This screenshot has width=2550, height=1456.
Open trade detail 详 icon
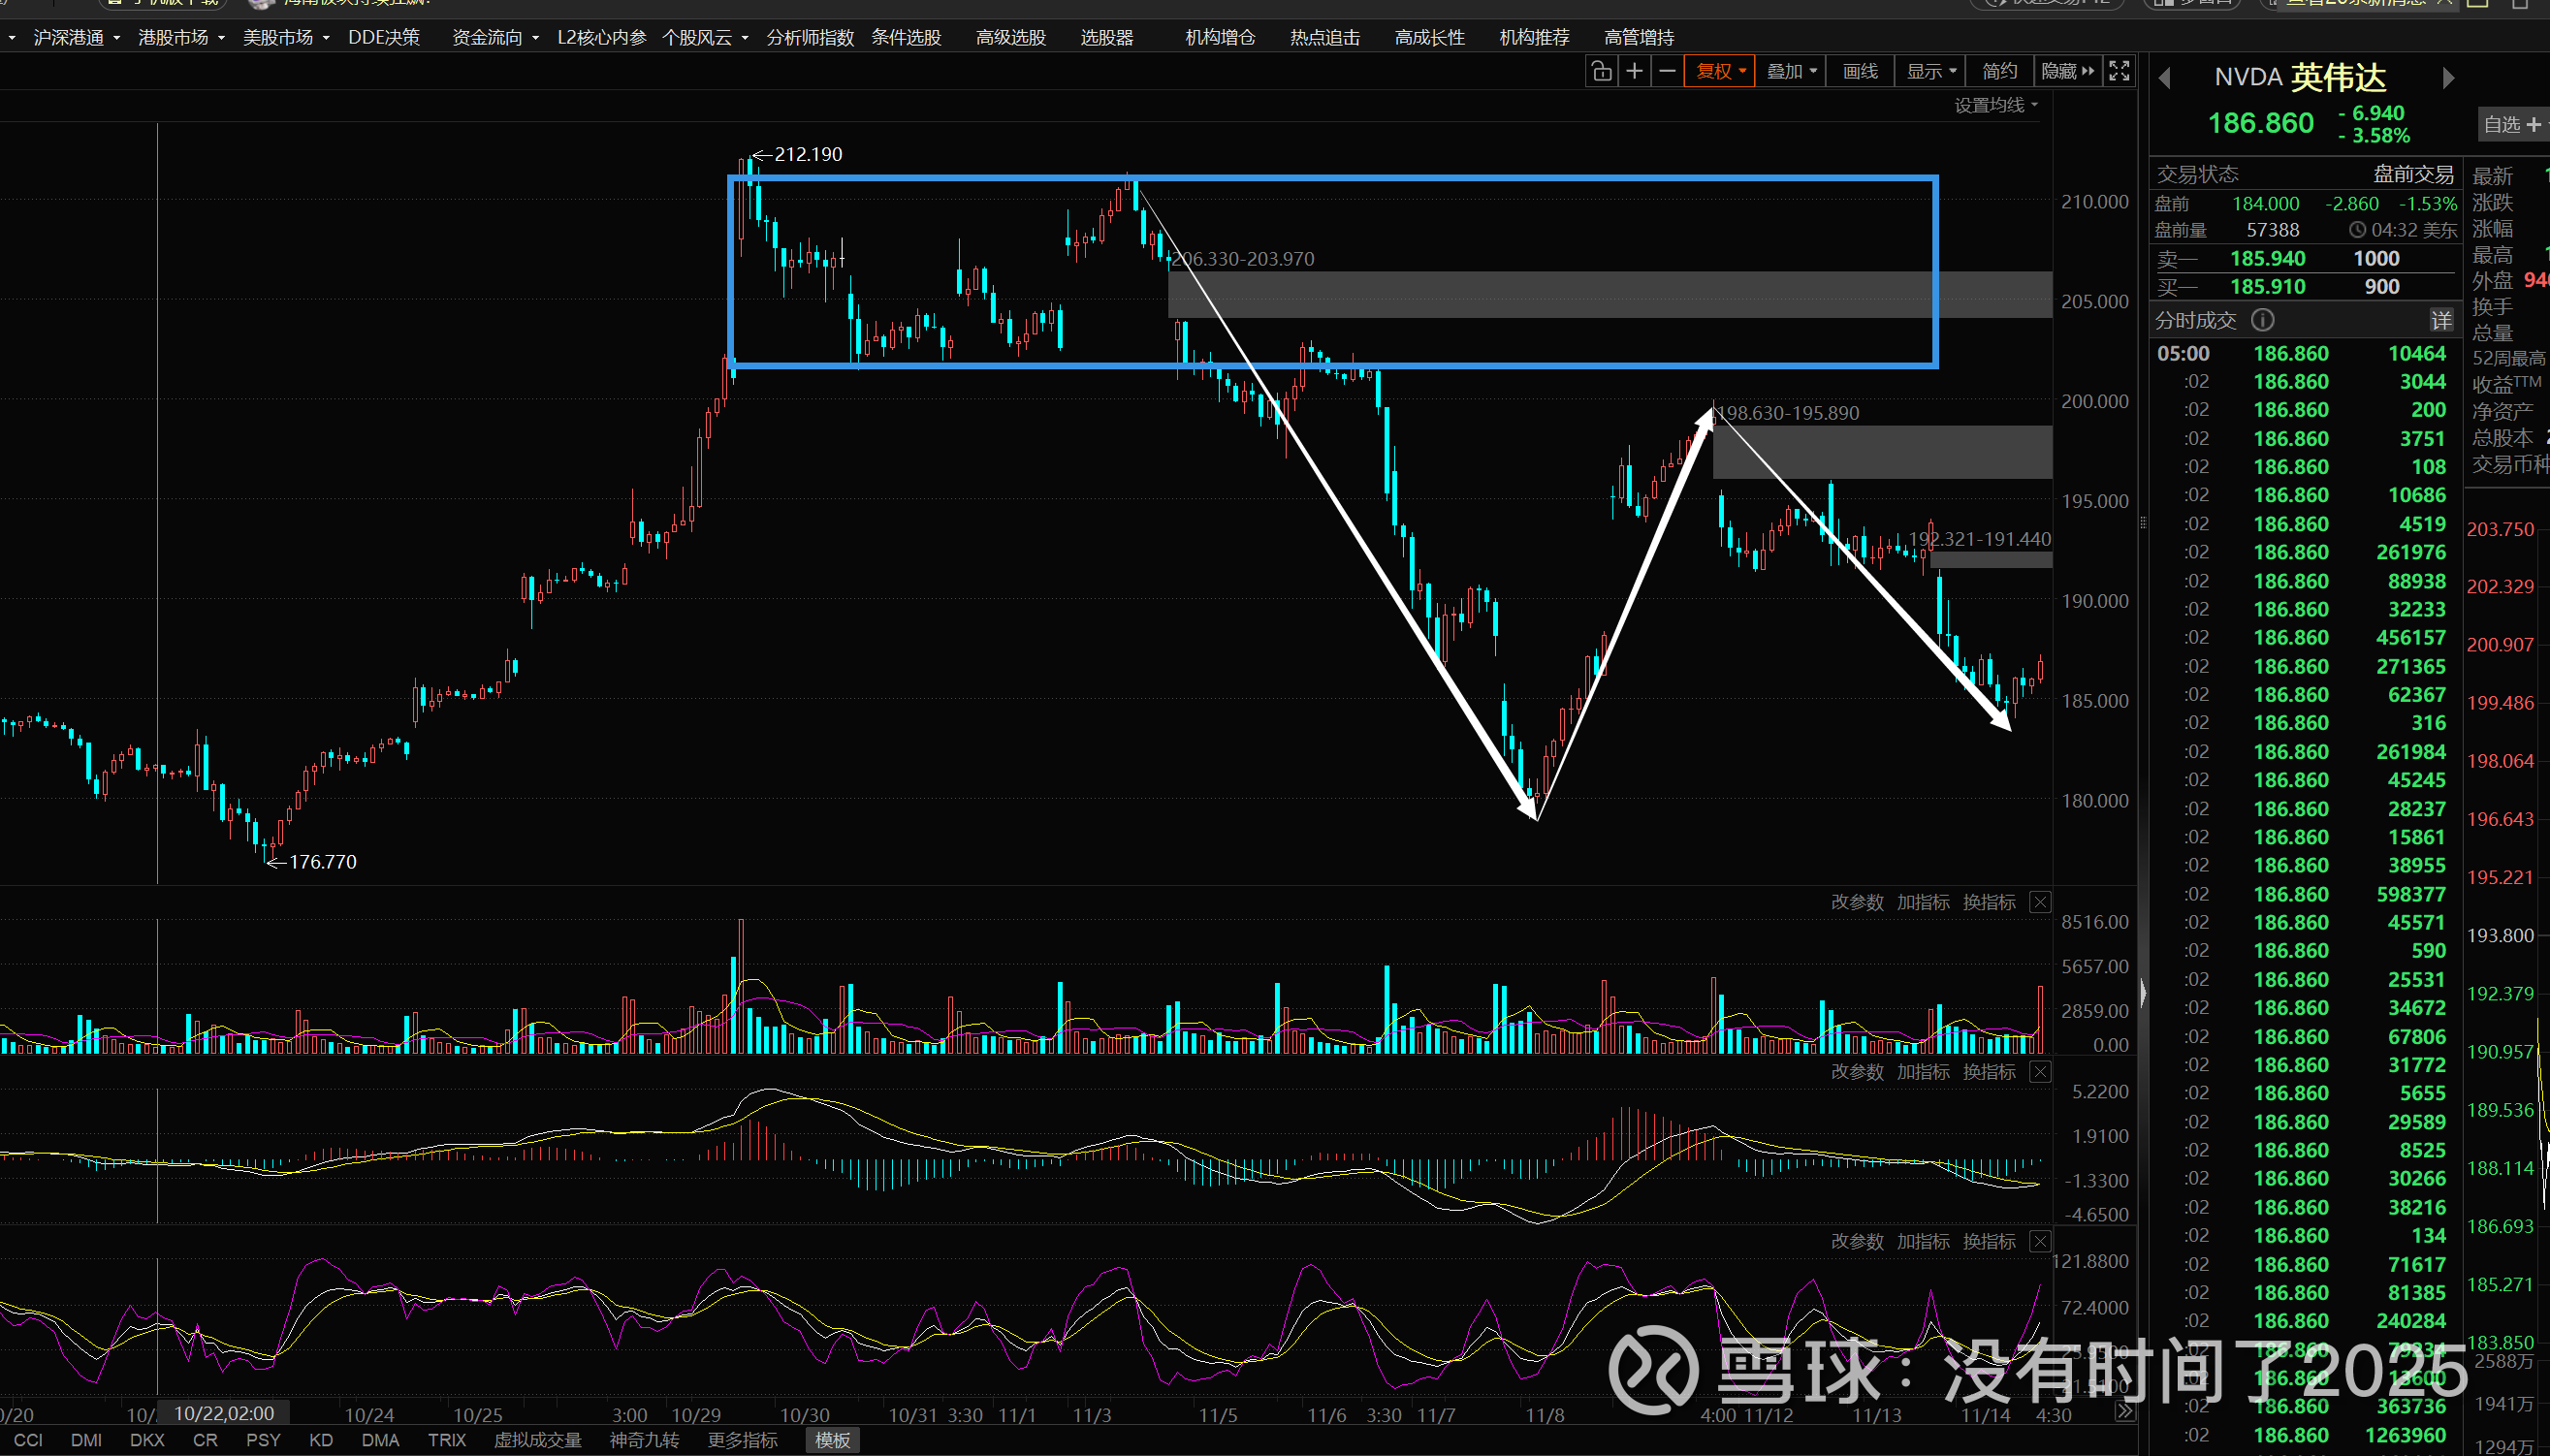(2441, 320)
